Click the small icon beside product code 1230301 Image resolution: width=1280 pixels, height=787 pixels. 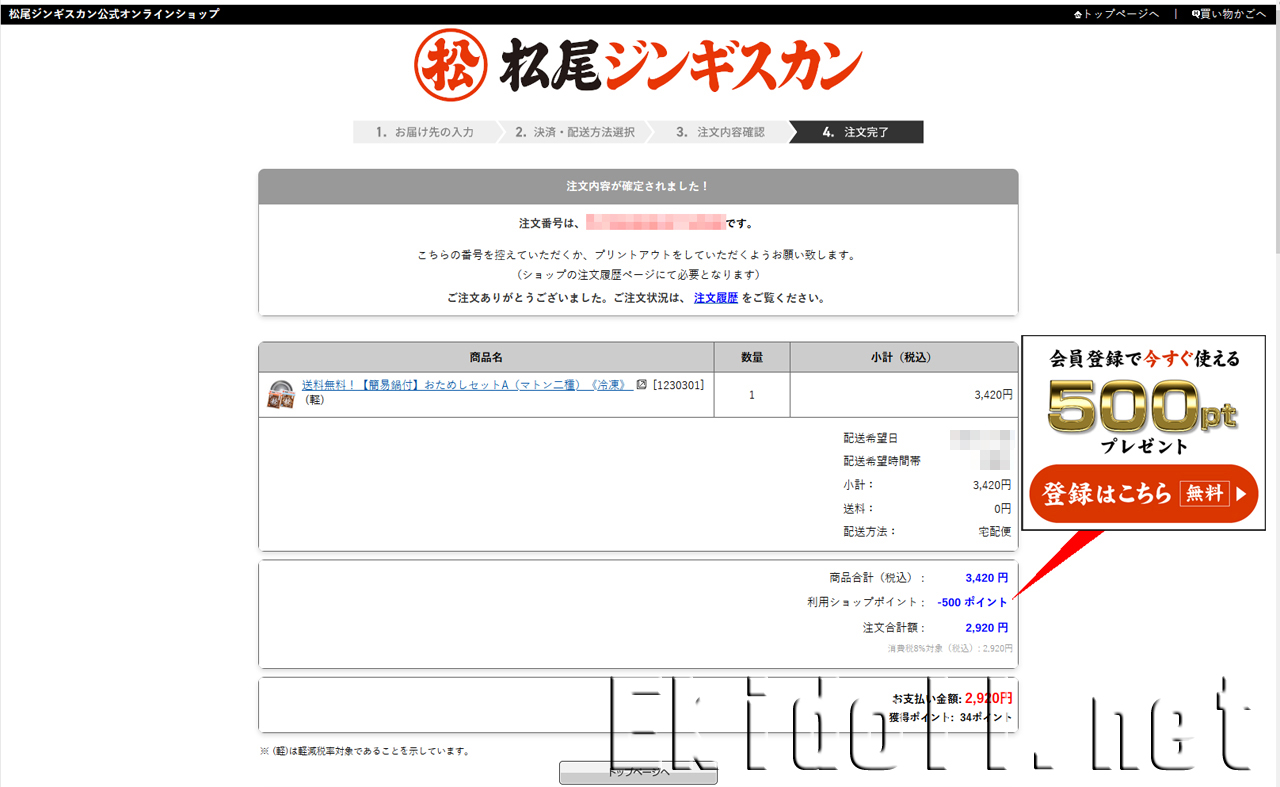click(x=642, y=385)
